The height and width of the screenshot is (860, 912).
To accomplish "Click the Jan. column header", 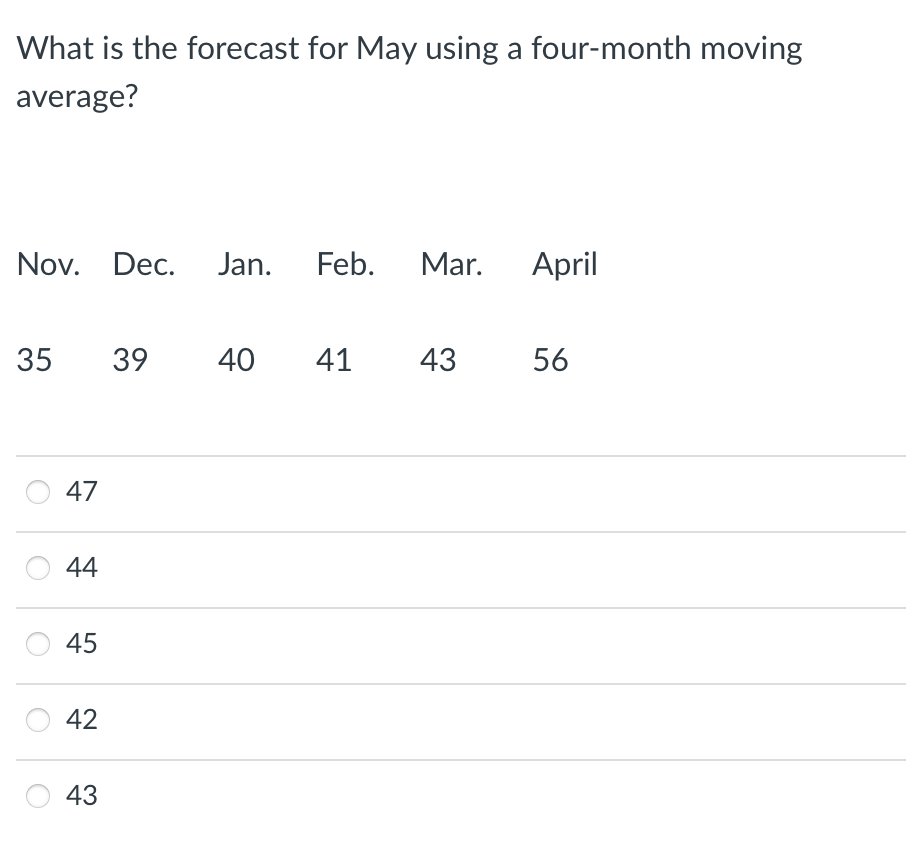I will 244,264.
